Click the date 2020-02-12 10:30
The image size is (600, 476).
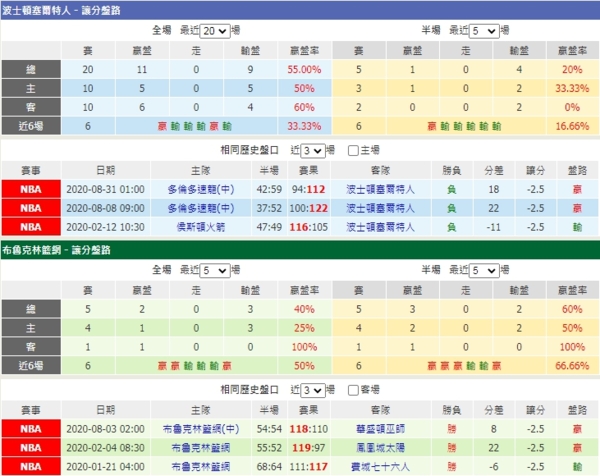[106, 227]
